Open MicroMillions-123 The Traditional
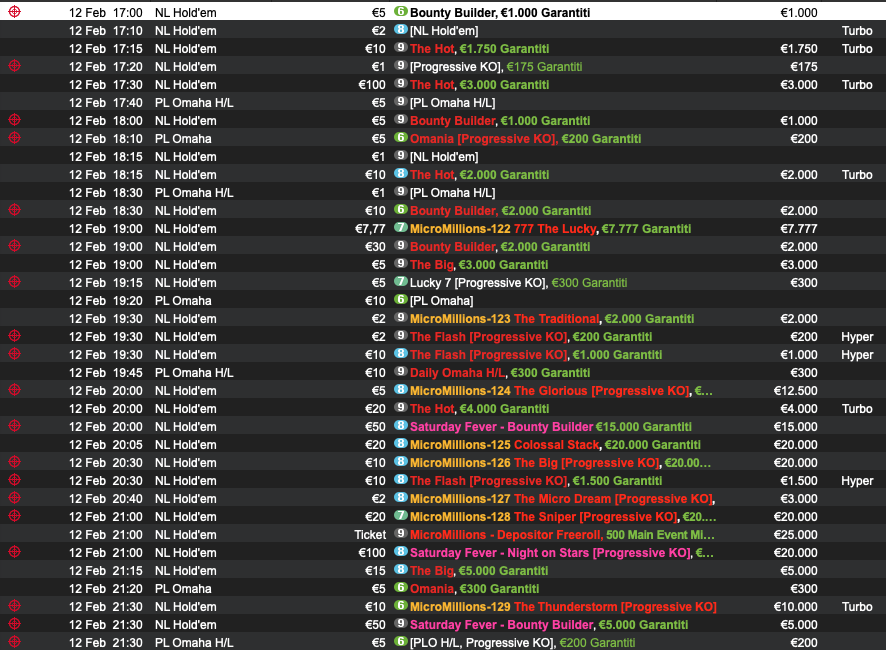This screenshot has height=650, width=886. [x=551, y=319]
